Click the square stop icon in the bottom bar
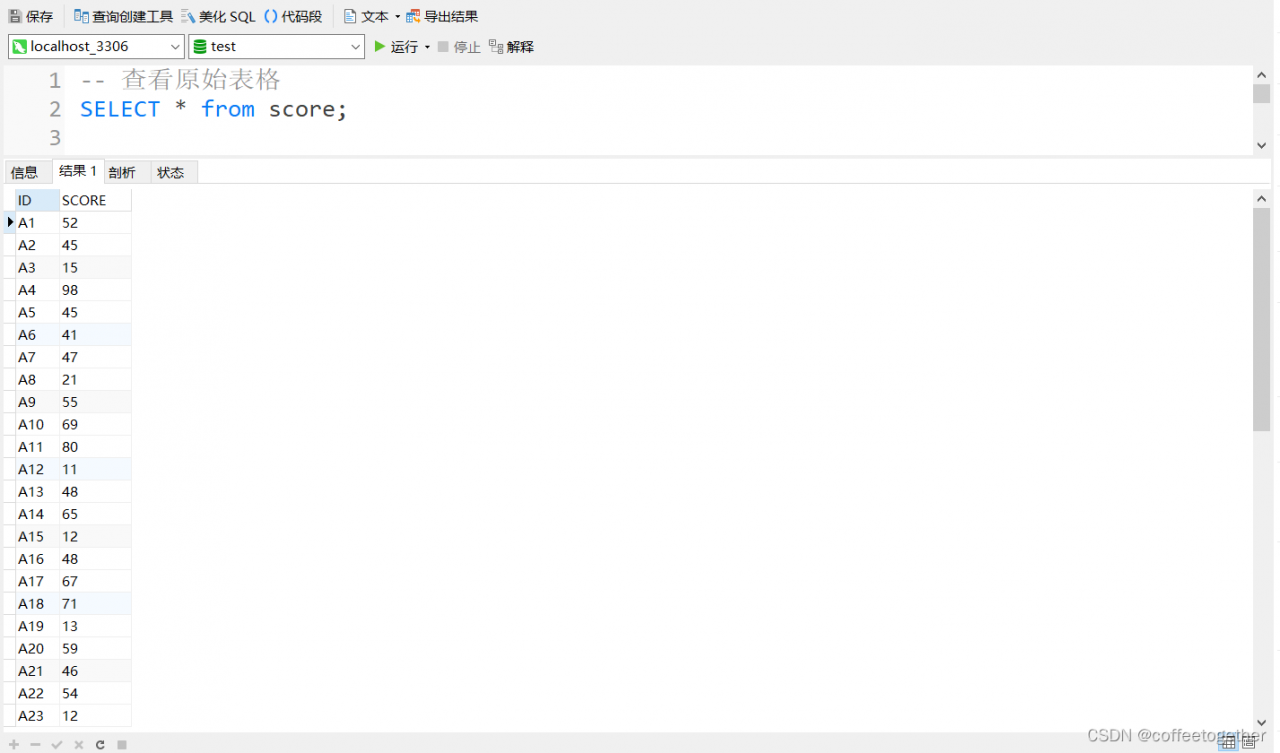The height and width of the screenshot is (753, 1280). click(x=122, y=744)
